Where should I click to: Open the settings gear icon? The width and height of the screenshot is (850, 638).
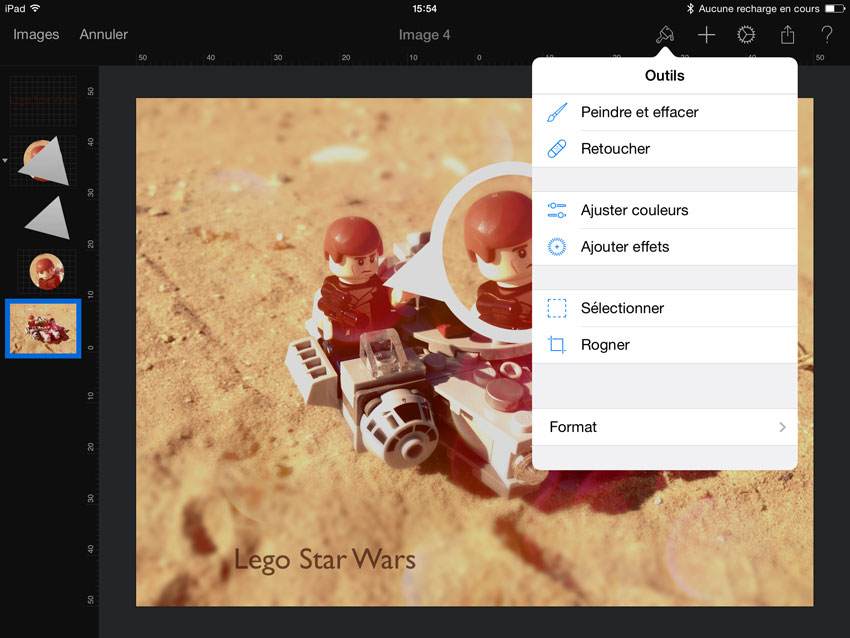point(746,35)
